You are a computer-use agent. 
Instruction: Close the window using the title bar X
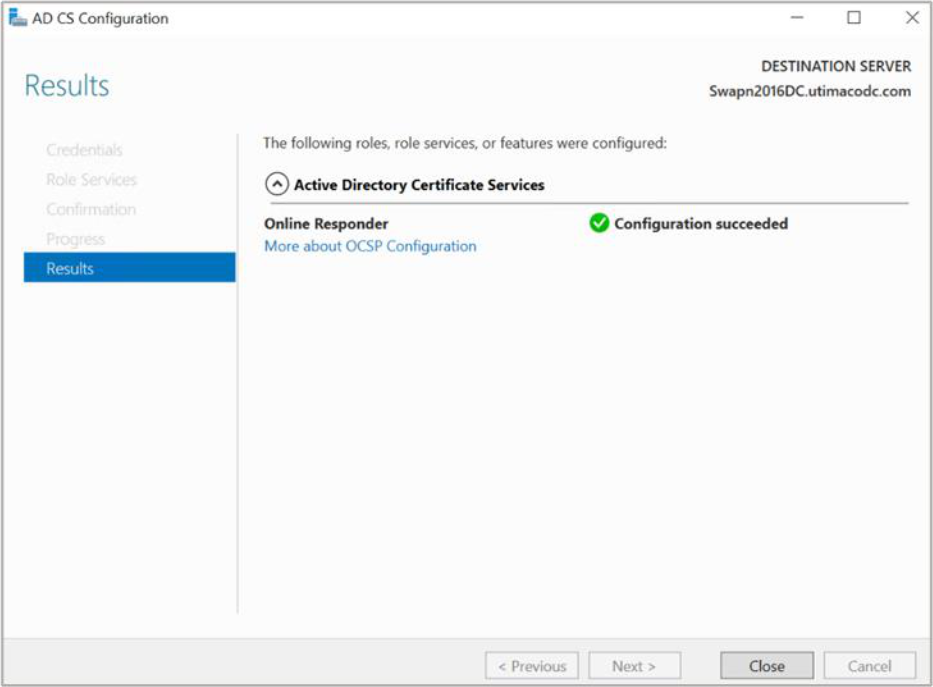pyautogui.click(x=911, y=18)
